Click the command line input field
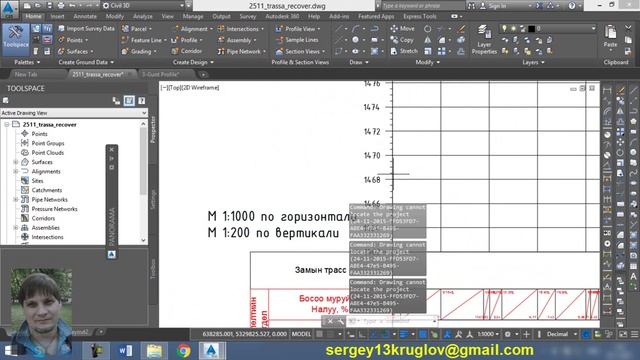Screen dimensions: 640x360 (x=394, y=321)
